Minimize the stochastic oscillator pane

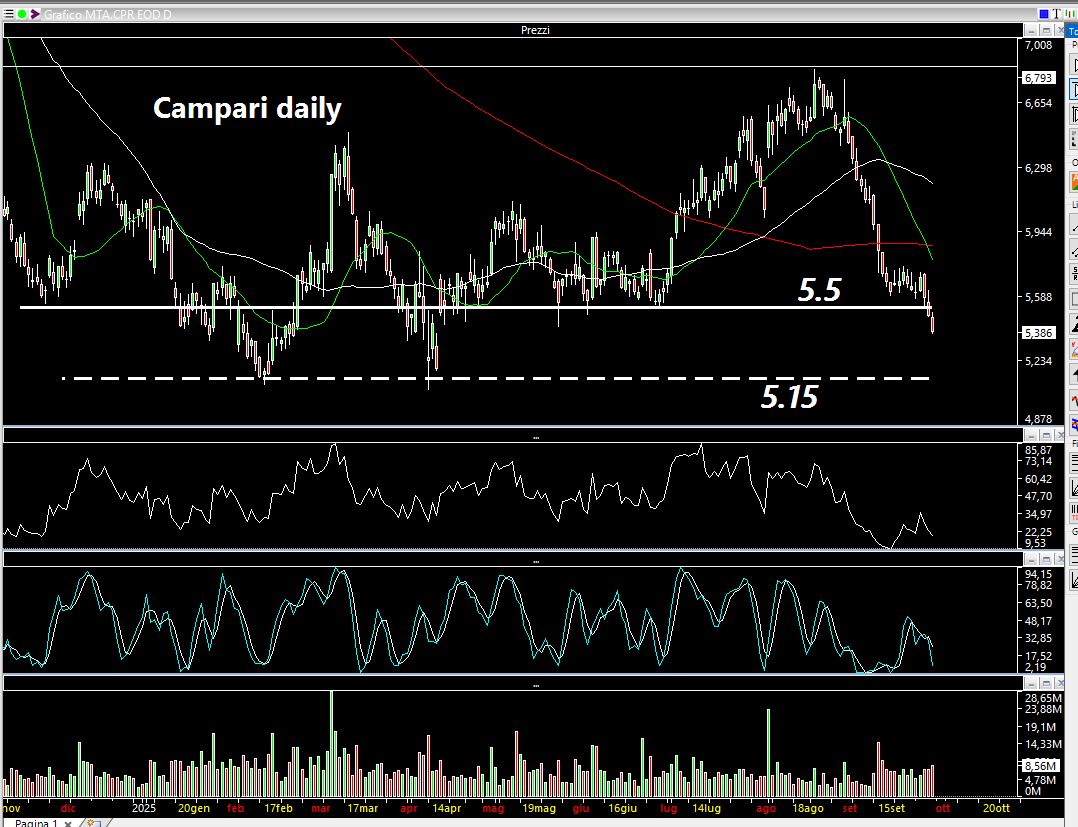pos(1031,560)
